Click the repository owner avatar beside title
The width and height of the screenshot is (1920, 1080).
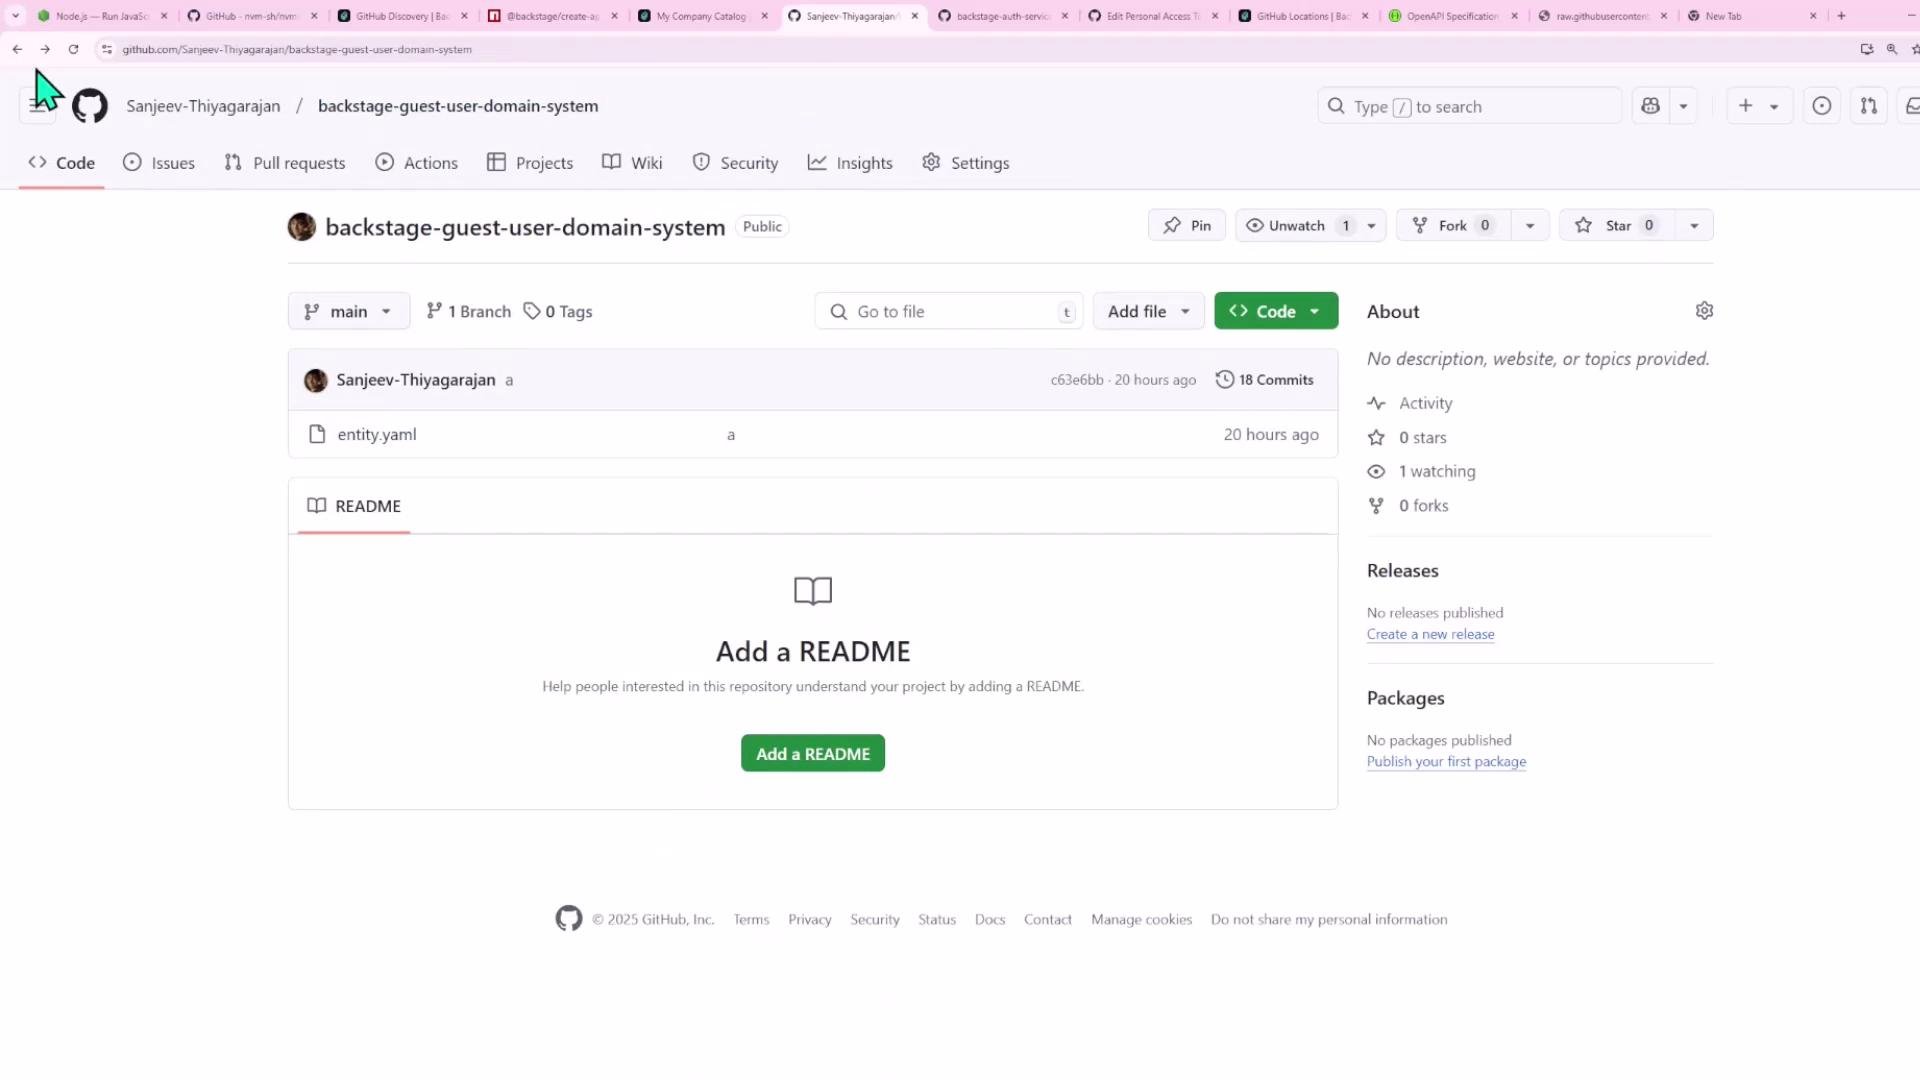[x=302, y=227]
